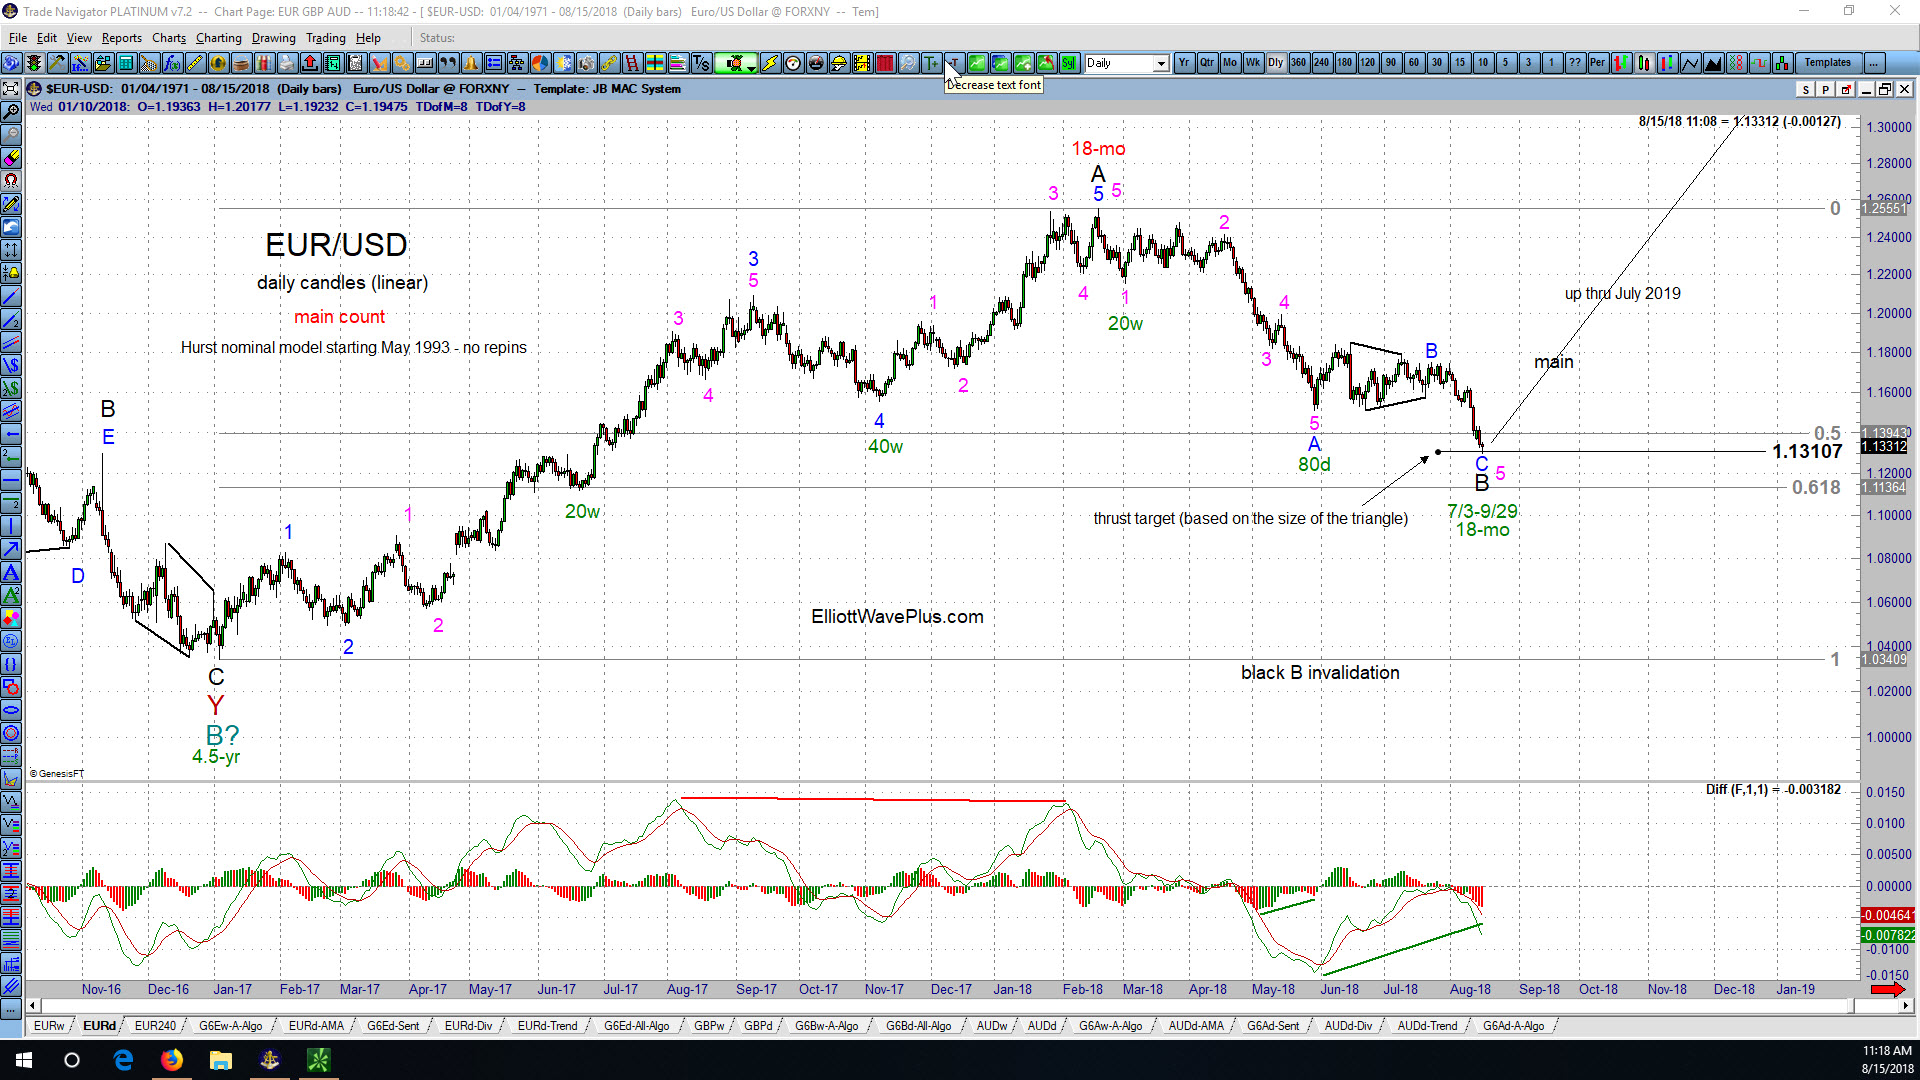Click the lightning bolt toolbar icon
This screenshot has height=1080, width=1920.
[x=769, y=63]
